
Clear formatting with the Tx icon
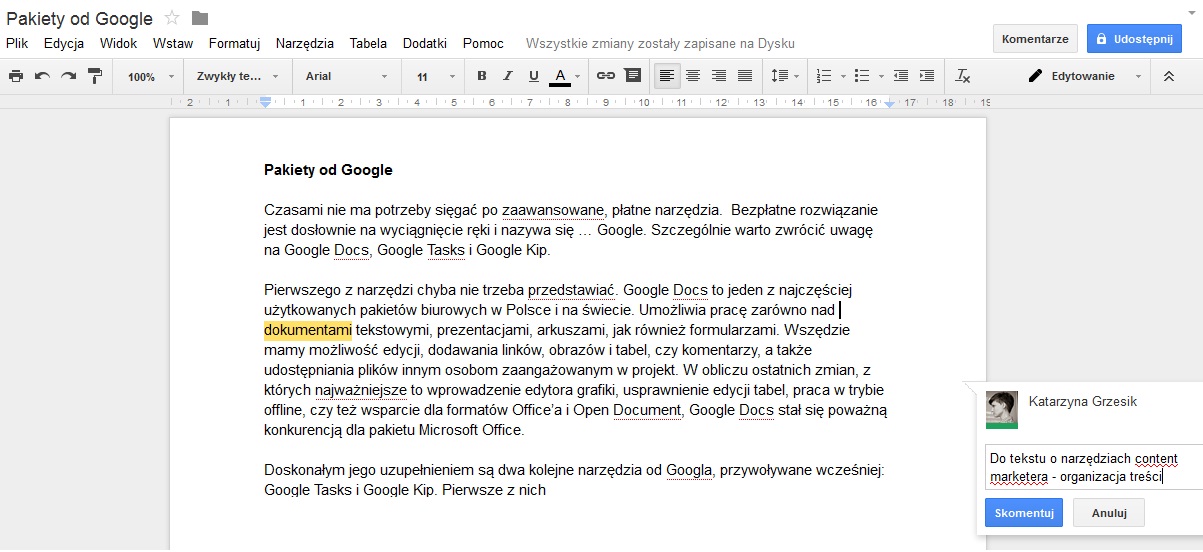coord(963,76)
